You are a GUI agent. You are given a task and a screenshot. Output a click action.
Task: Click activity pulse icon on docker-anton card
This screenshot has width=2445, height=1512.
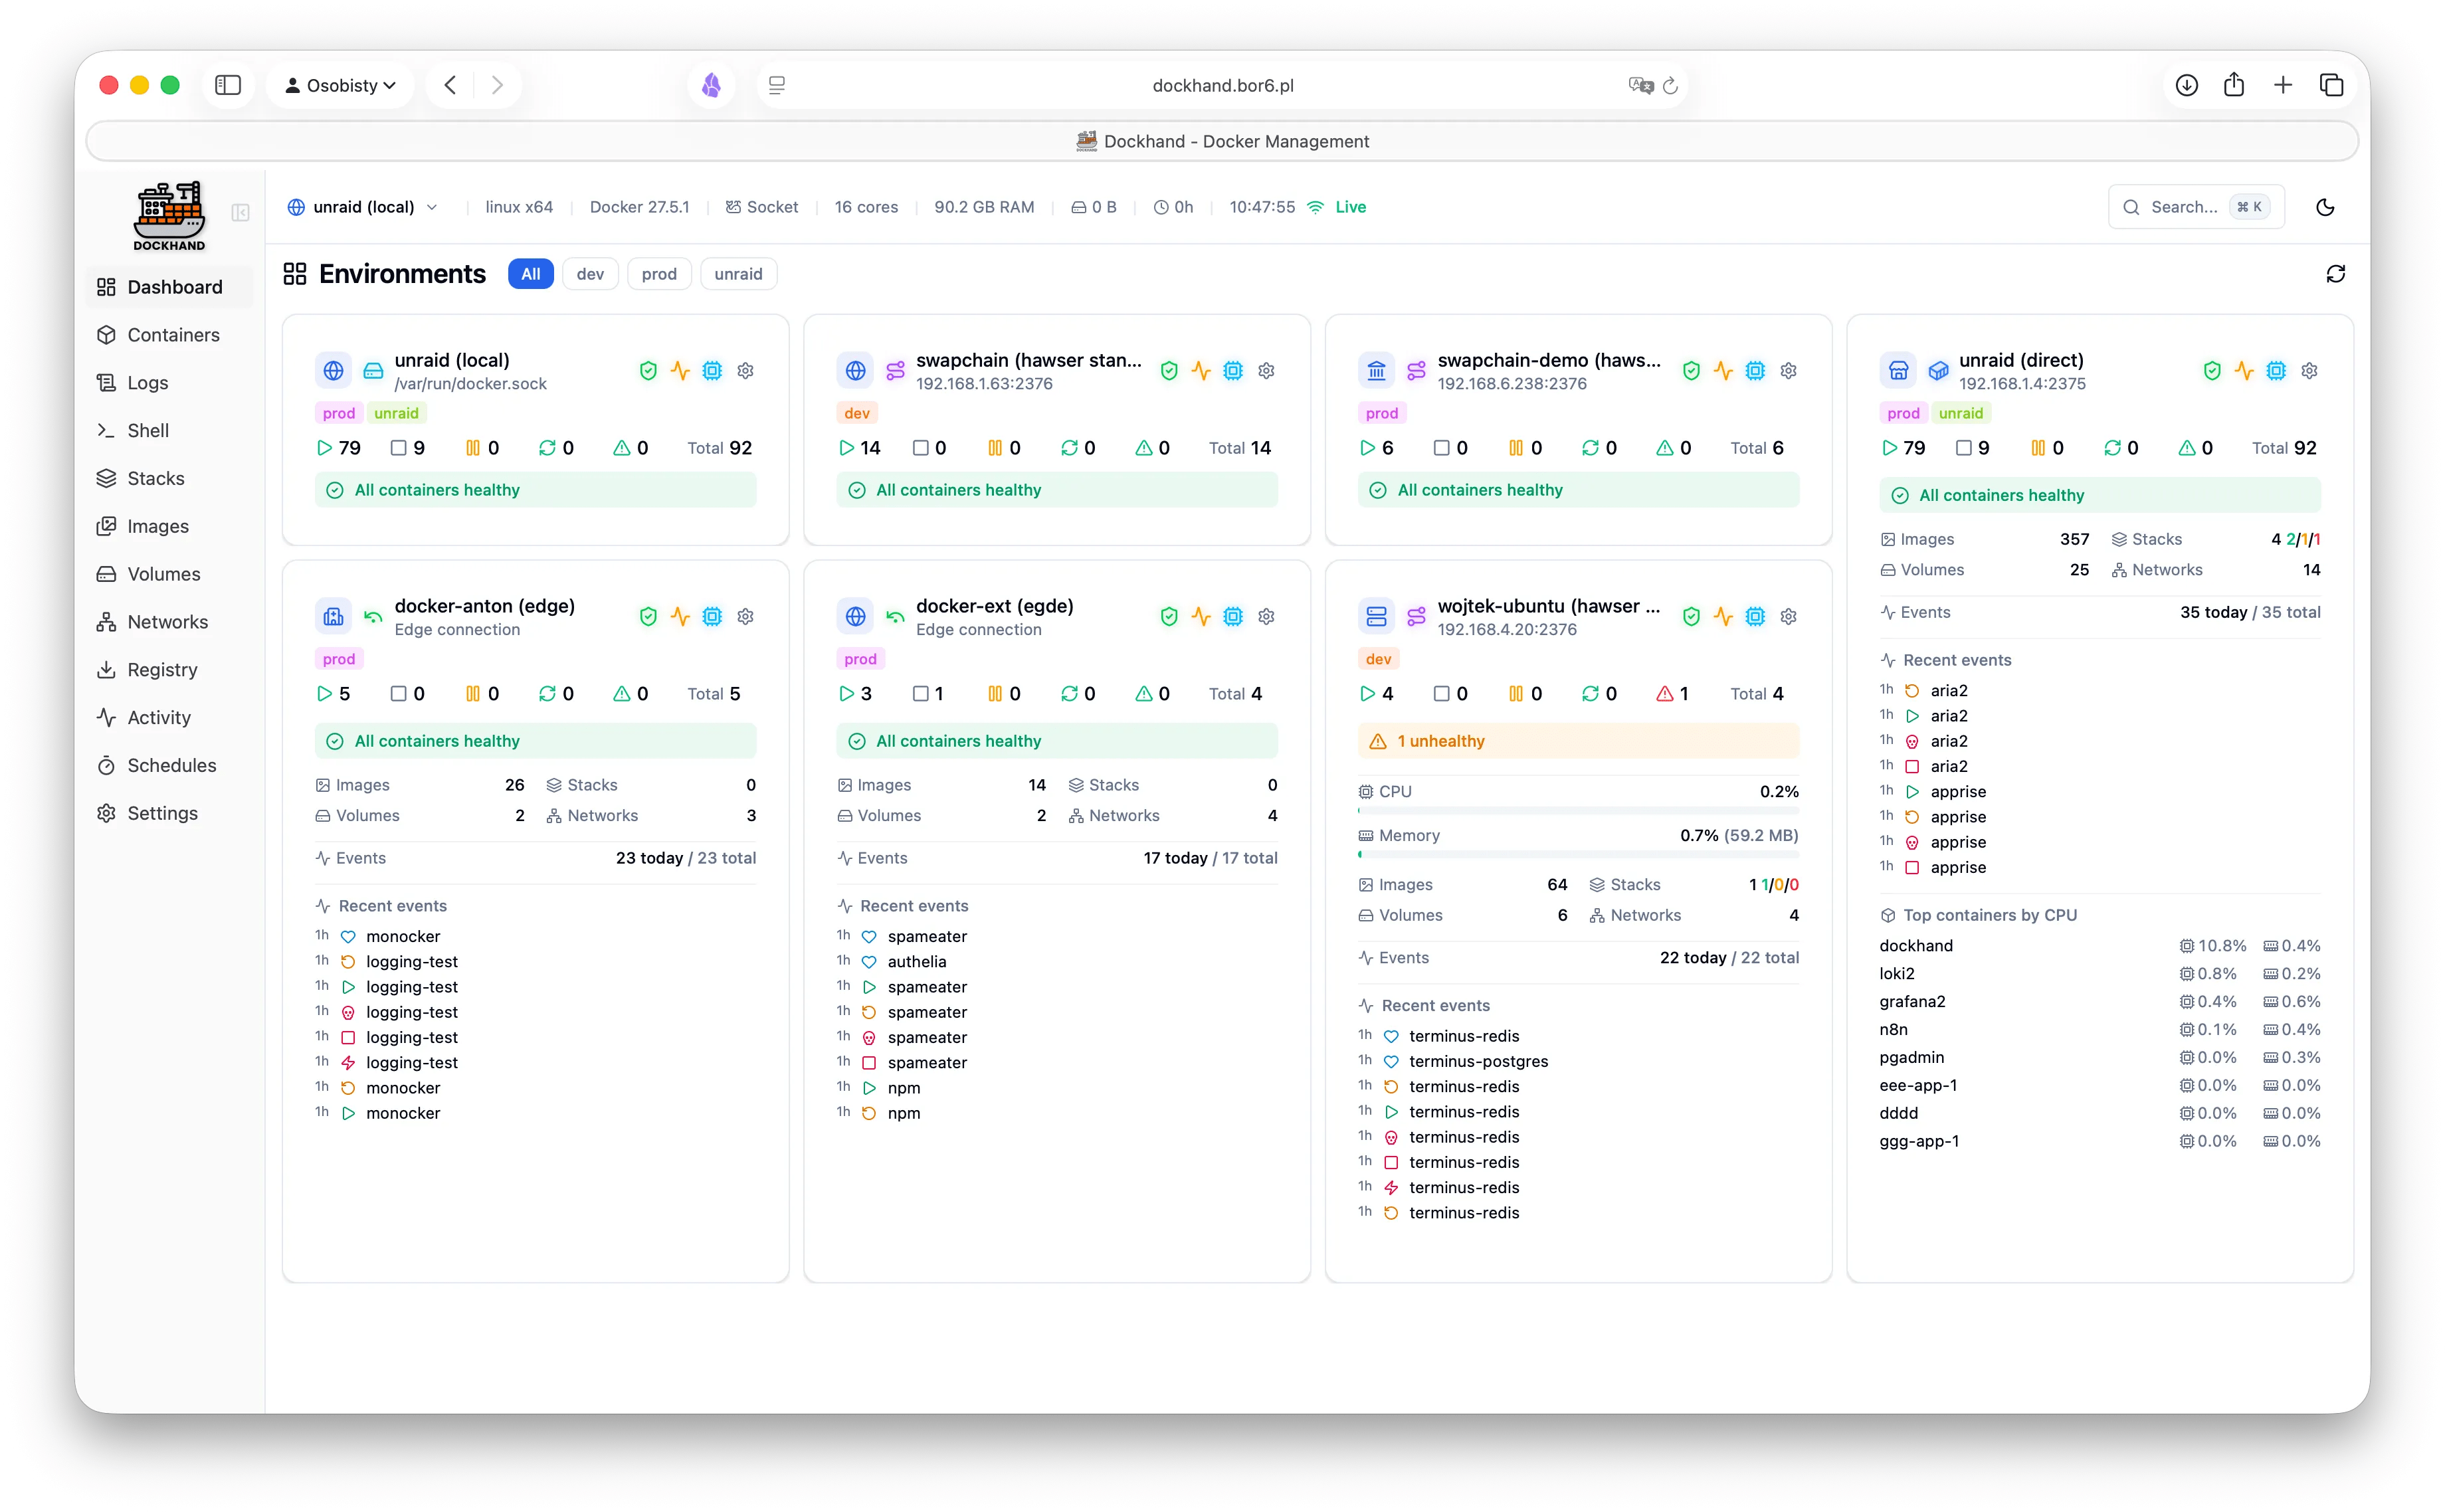(x=680, y=617)
